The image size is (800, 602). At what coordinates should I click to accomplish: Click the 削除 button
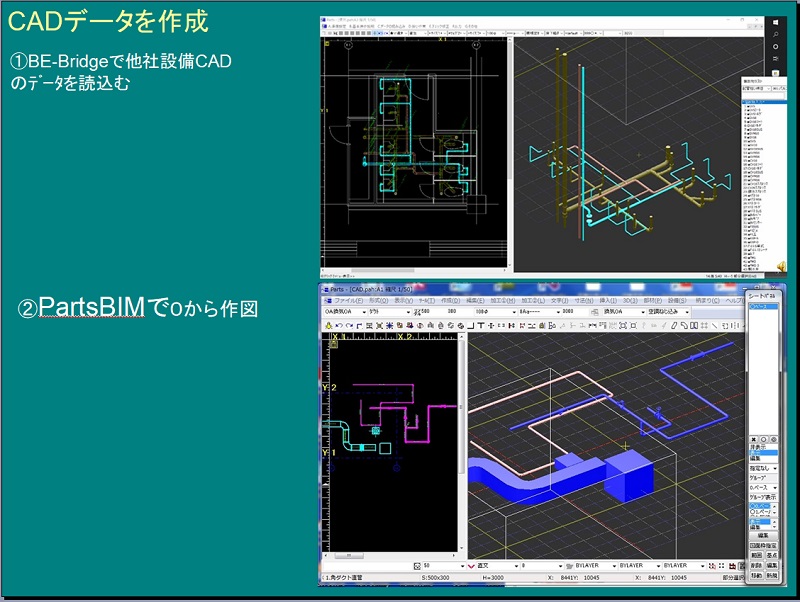pyautogui.click(x=756, y=565)
